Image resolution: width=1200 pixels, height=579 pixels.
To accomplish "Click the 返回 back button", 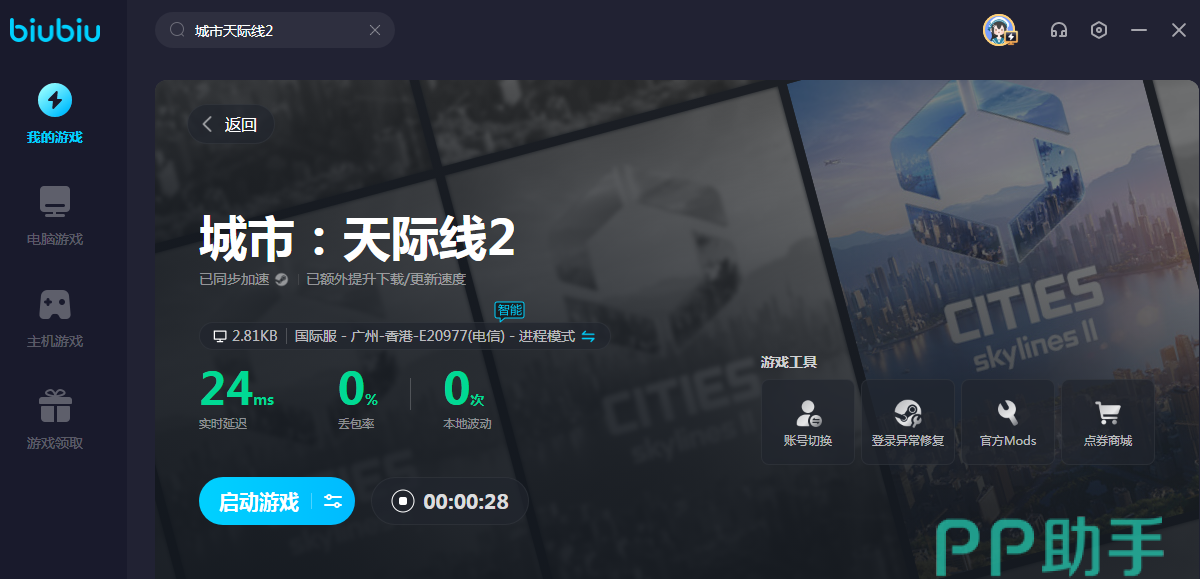I will [230, 124].
